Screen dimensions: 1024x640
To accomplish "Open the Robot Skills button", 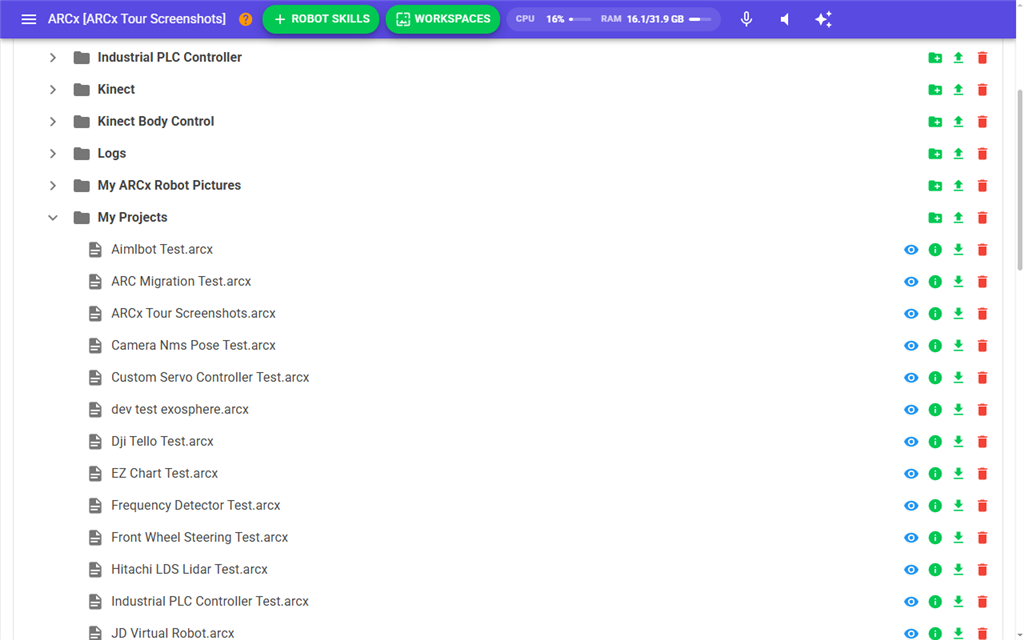I will click(x=321, y=19).
